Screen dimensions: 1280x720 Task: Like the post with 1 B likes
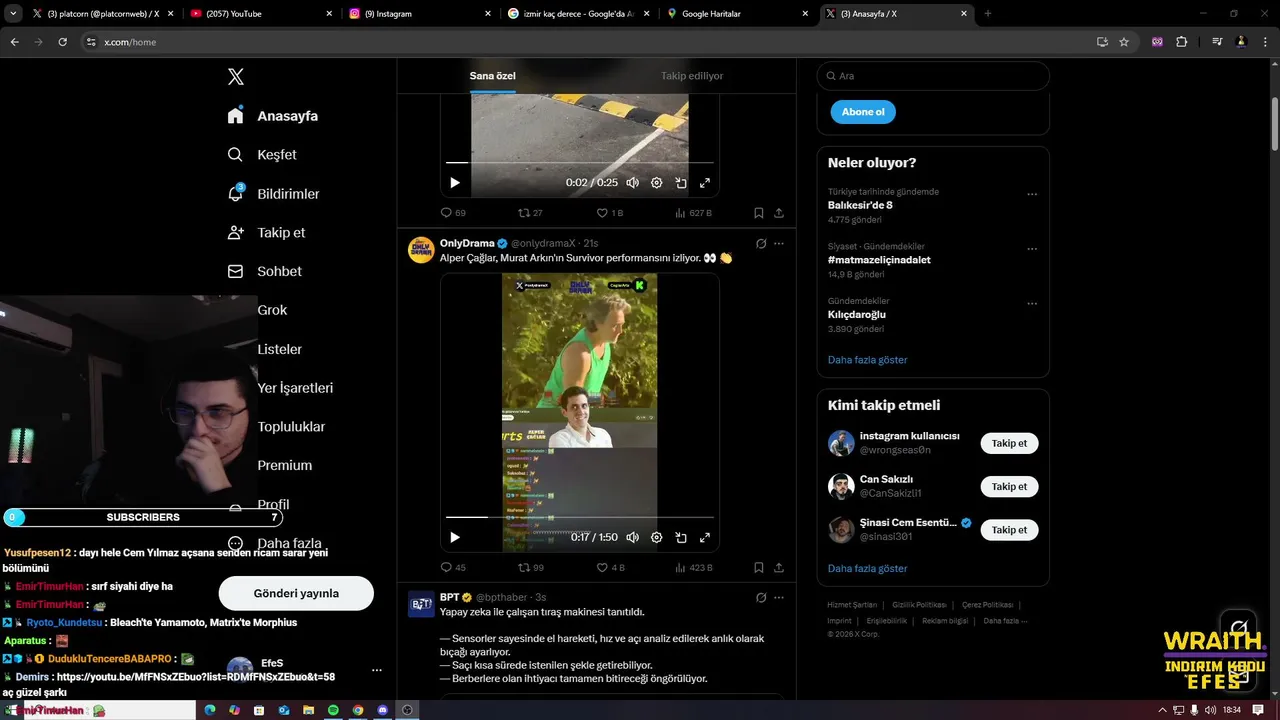click(x=610, y=213)
